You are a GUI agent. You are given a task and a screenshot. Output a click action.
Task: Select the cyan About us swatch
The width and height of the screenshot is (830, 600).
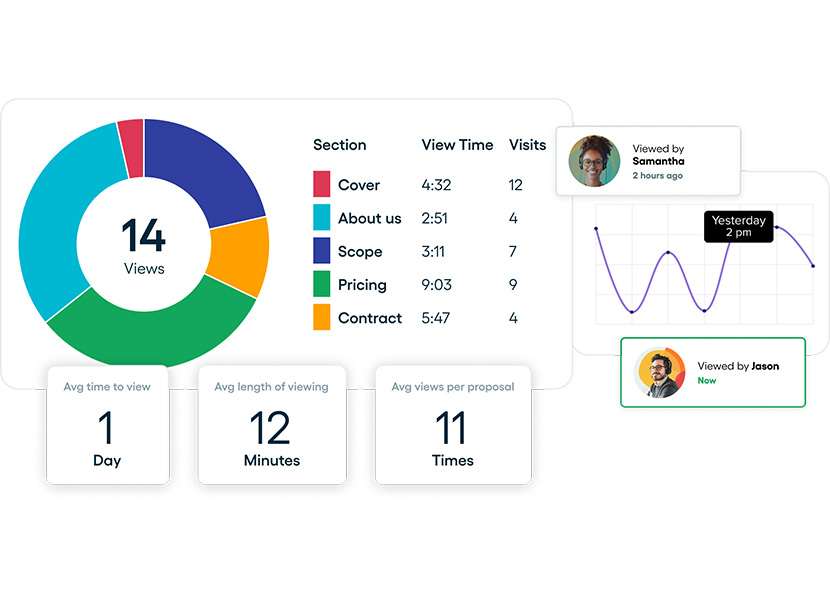[x=321, y=218]
